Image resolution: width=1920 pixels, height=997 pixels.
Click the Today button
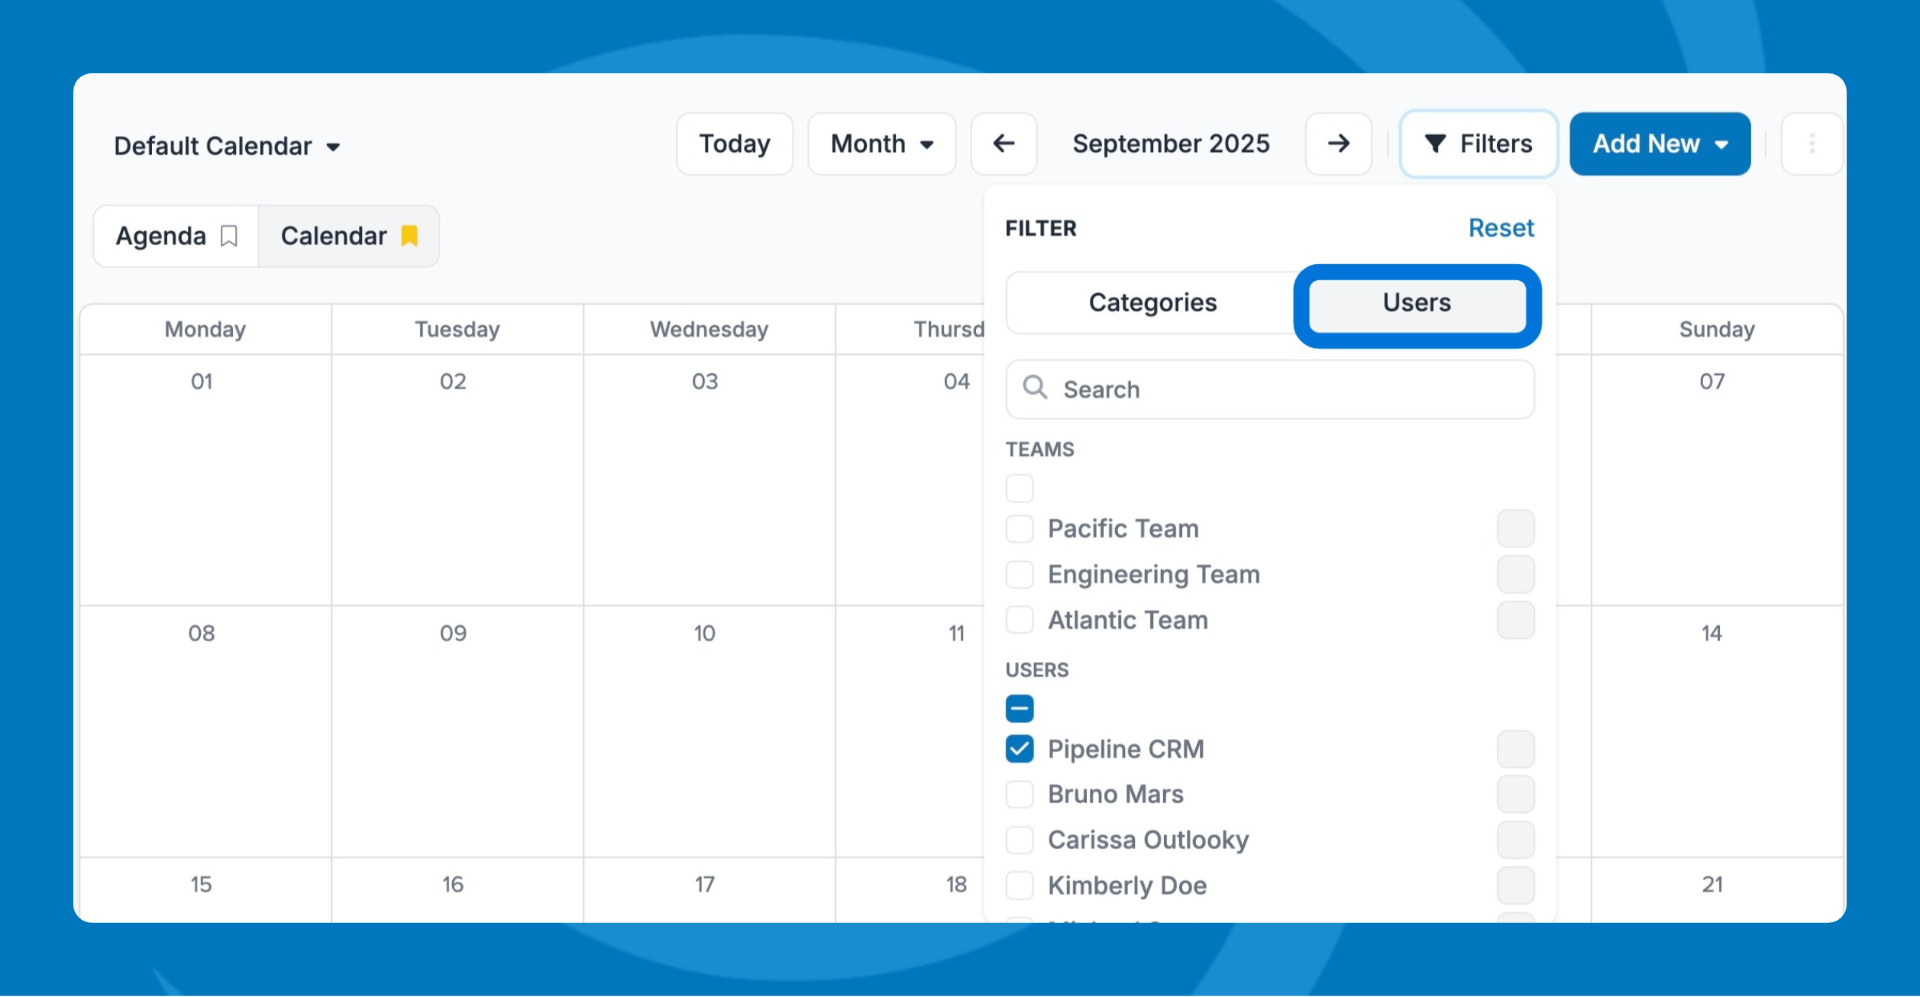pos(734,144)
